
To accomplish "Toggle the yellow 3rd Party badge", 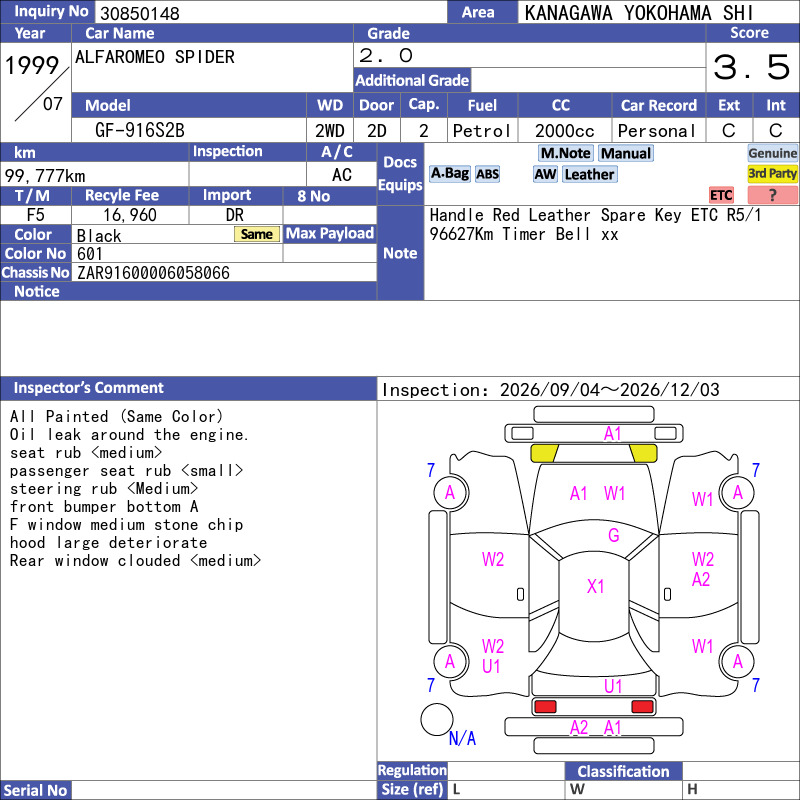I will (772, 173).
